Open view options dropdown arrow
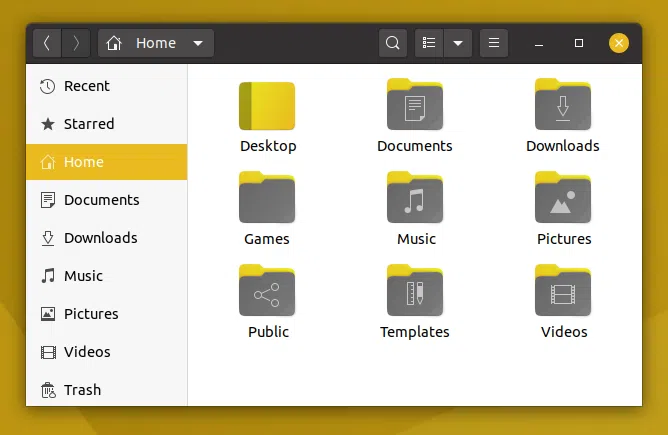668x435 pixels. click(x=458, y=43)
